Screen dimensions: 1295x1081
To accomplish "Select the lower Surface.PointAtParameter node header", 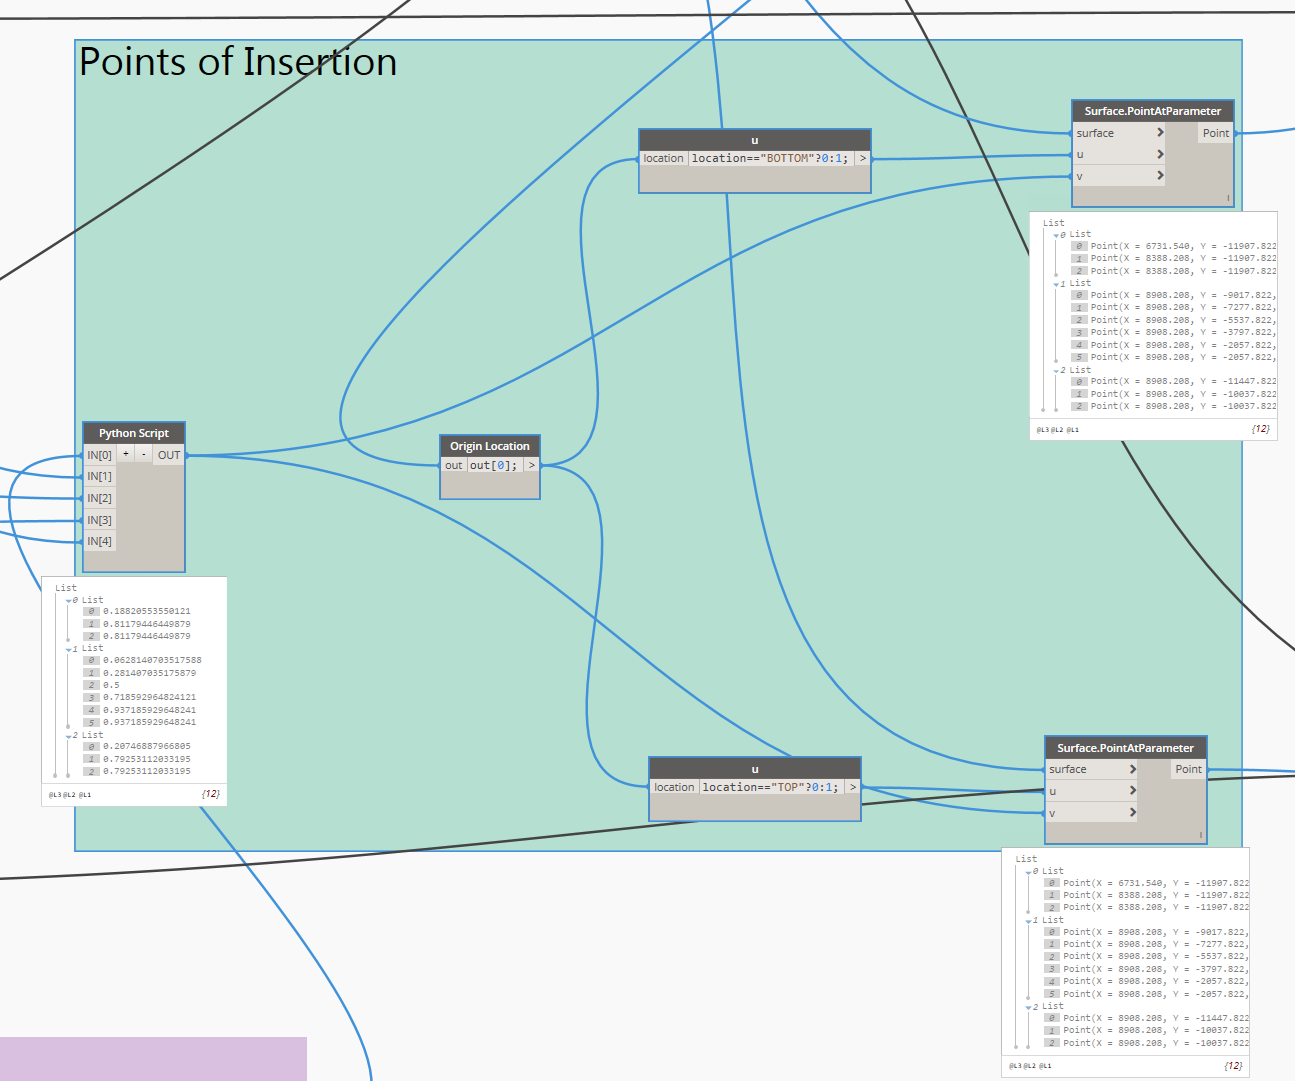I will click(1126, 748).
